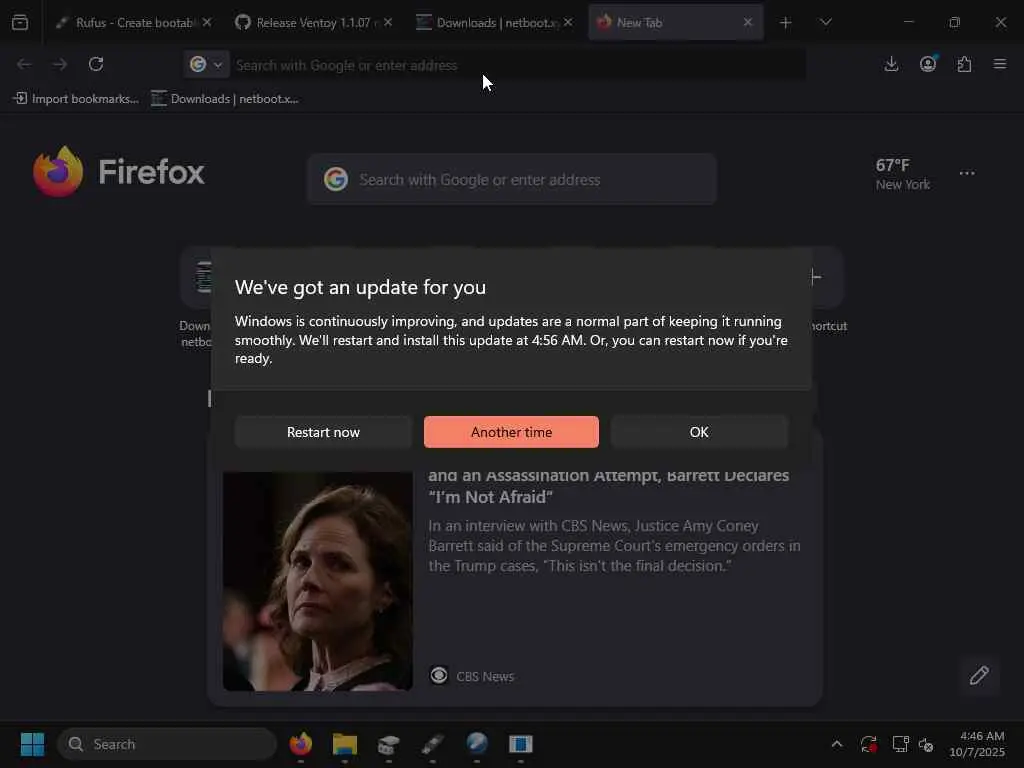Open the Rufus USB app in taskbar

[432, 744]
